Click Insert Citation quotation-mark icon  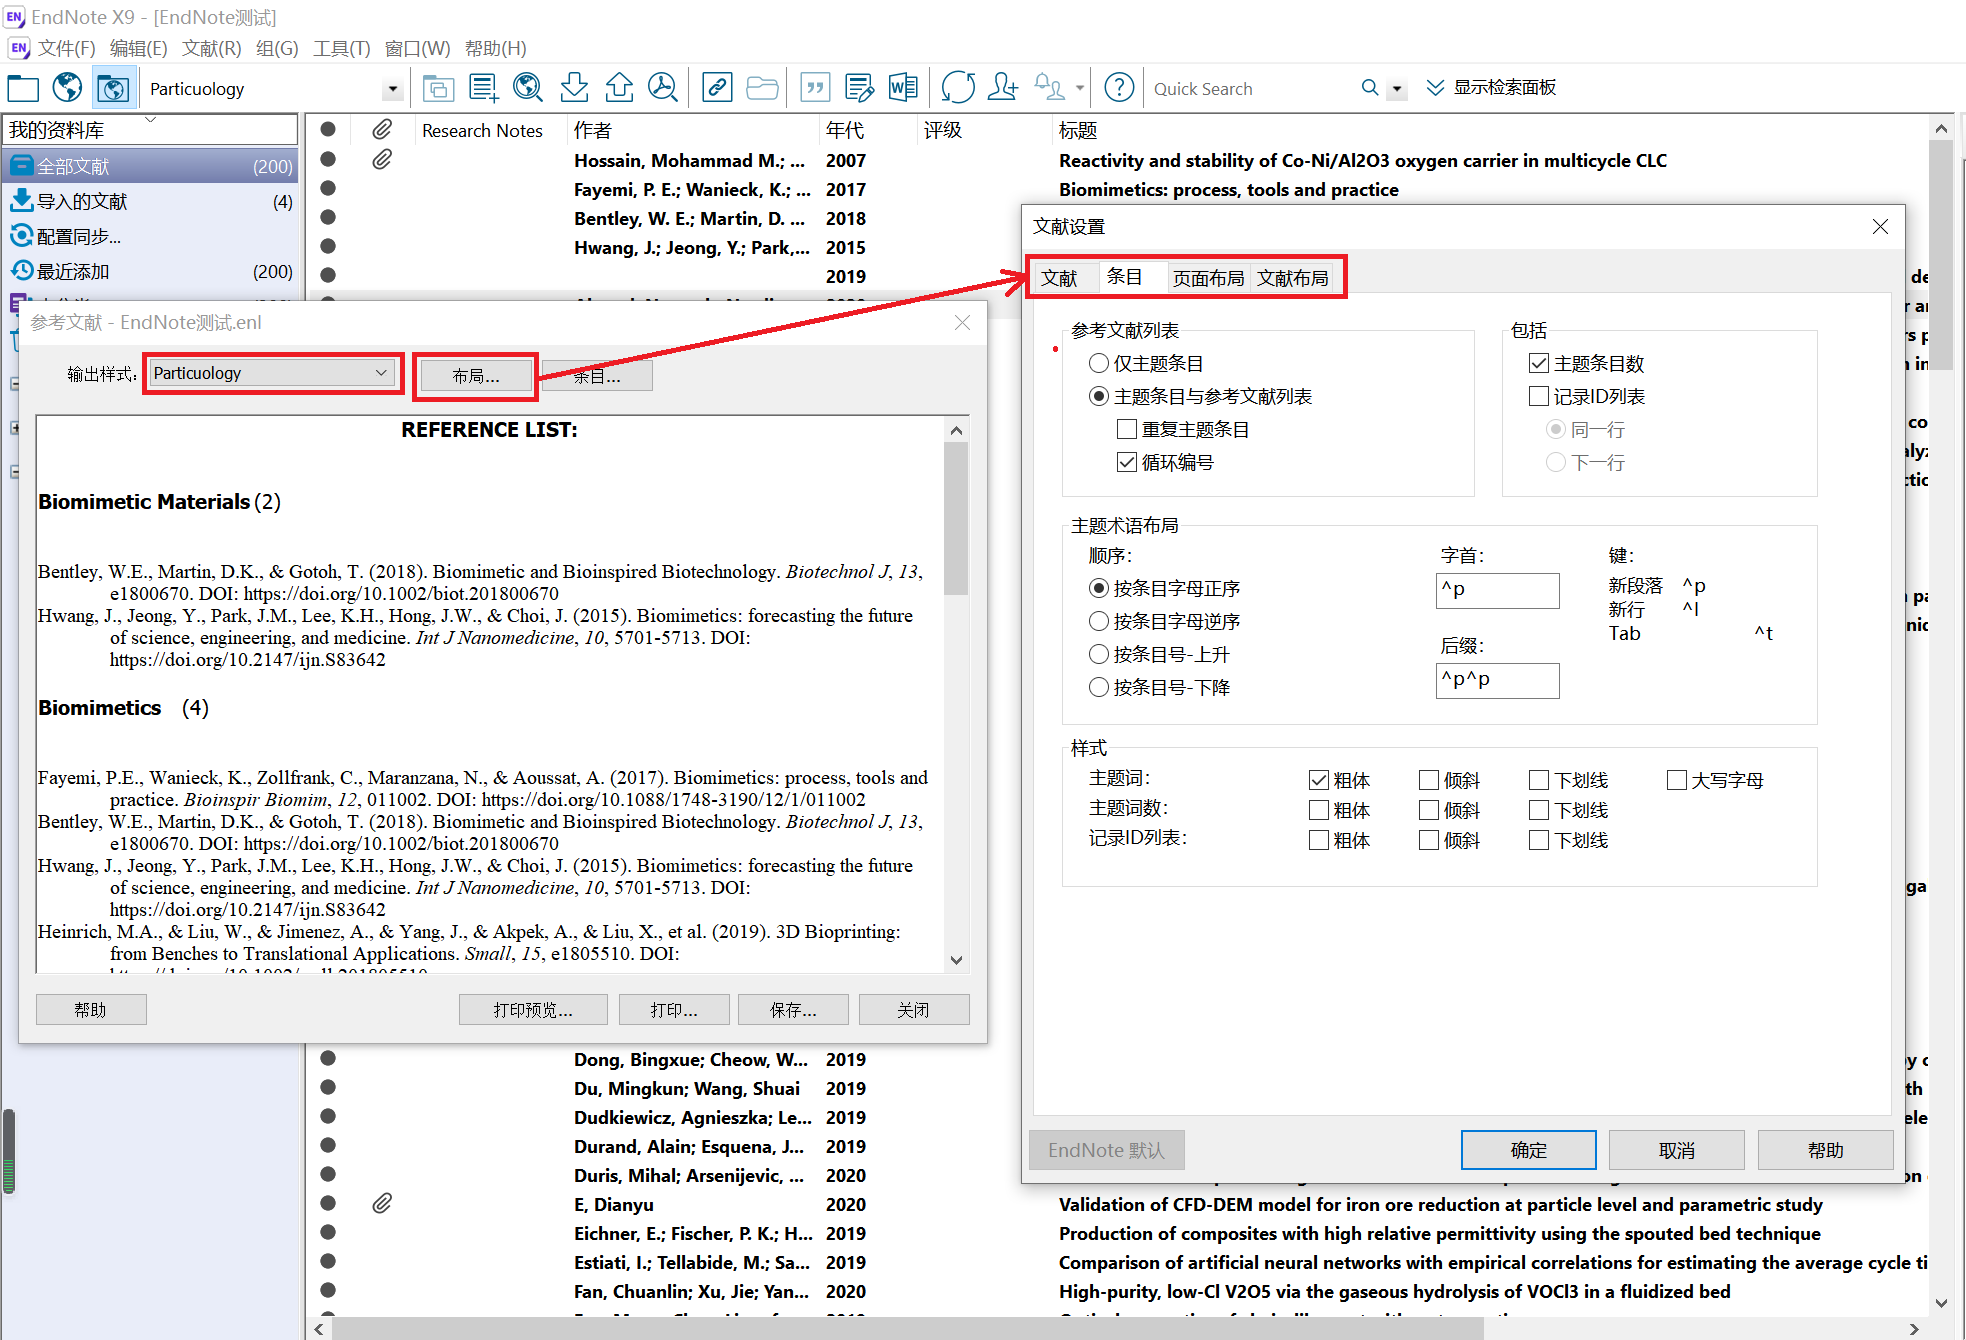tap(816, 88)
